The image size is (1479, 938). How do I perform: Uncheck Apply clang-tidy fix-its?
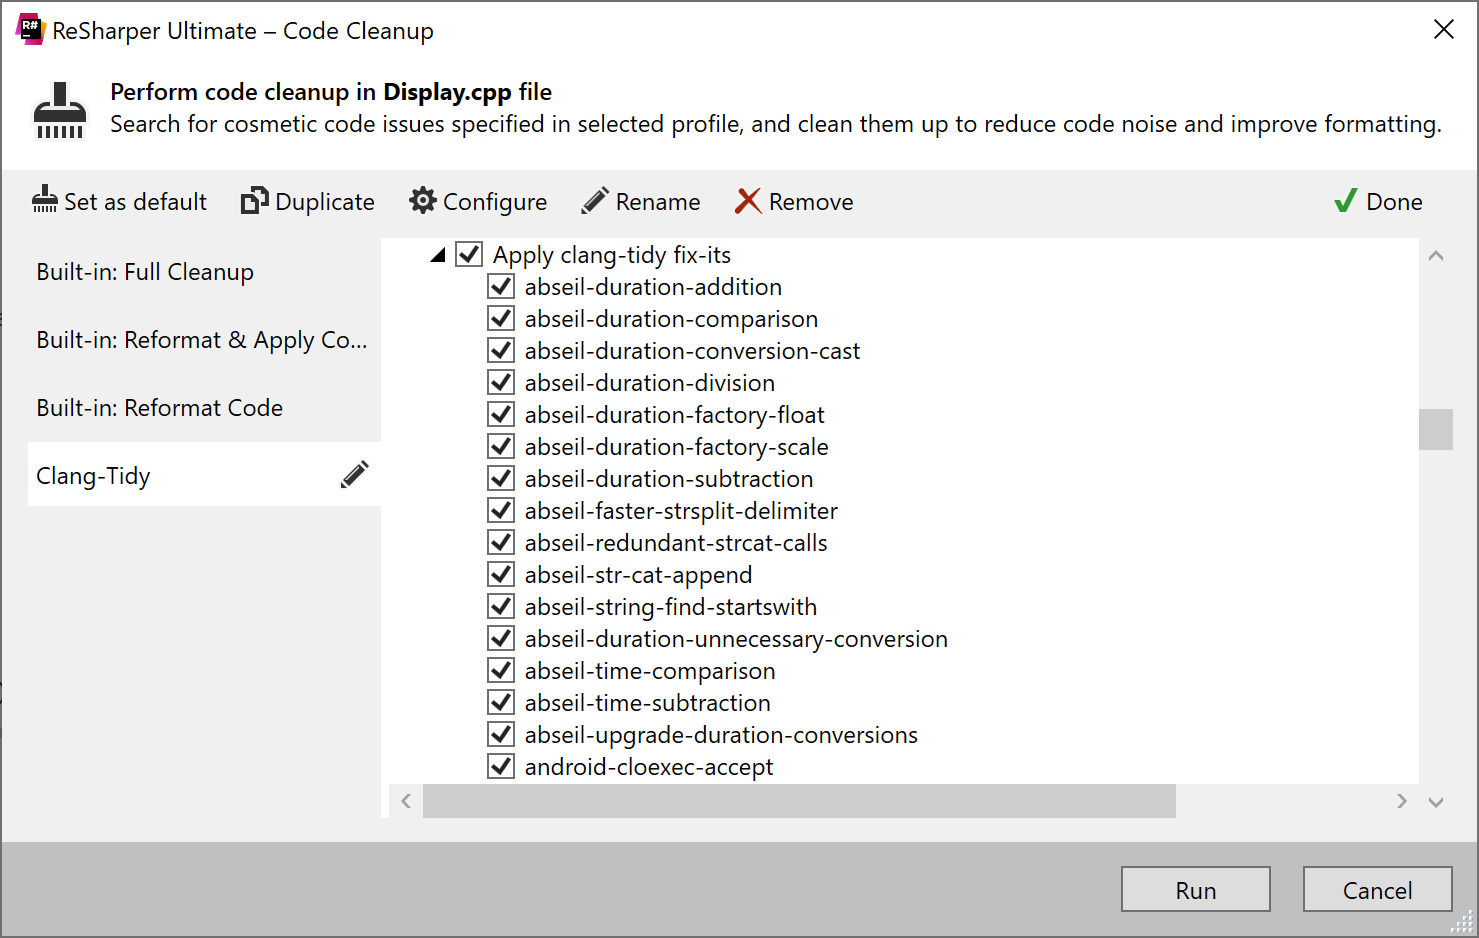468,254
